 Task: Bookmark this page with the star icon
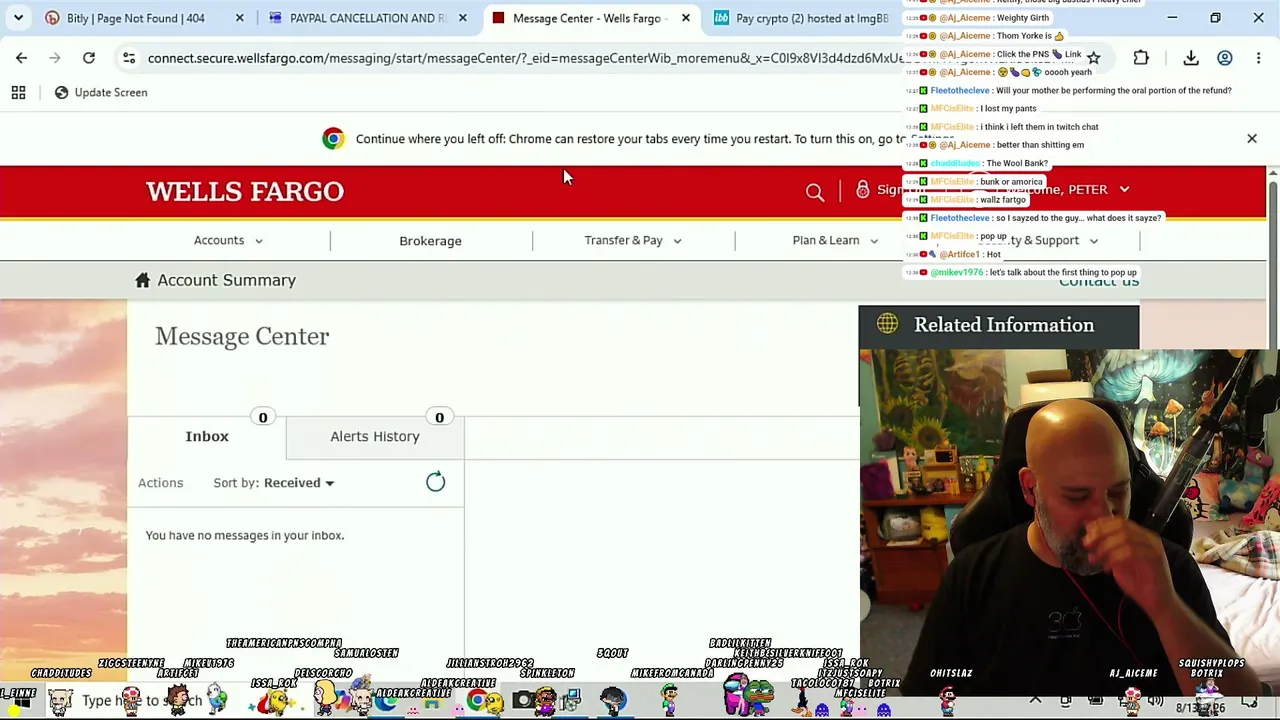1093,58
